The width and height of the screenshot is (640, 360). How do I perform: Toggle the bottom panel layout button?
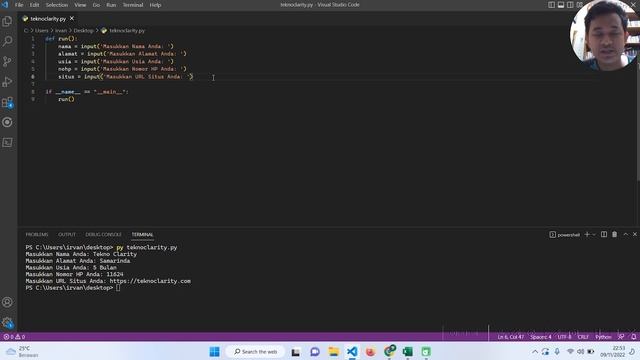point(561,5)
